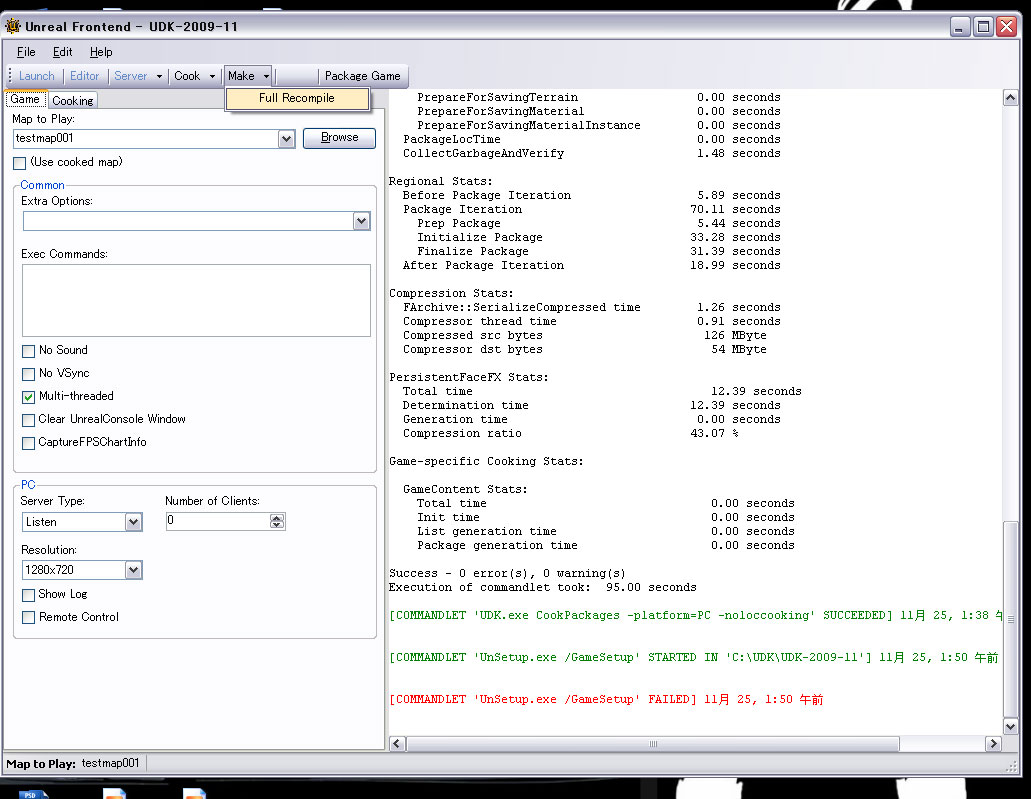This screenshot has height=799, width=1031.
Task: Click the status bar testmap001 text
Action: (x=110, y=763)
